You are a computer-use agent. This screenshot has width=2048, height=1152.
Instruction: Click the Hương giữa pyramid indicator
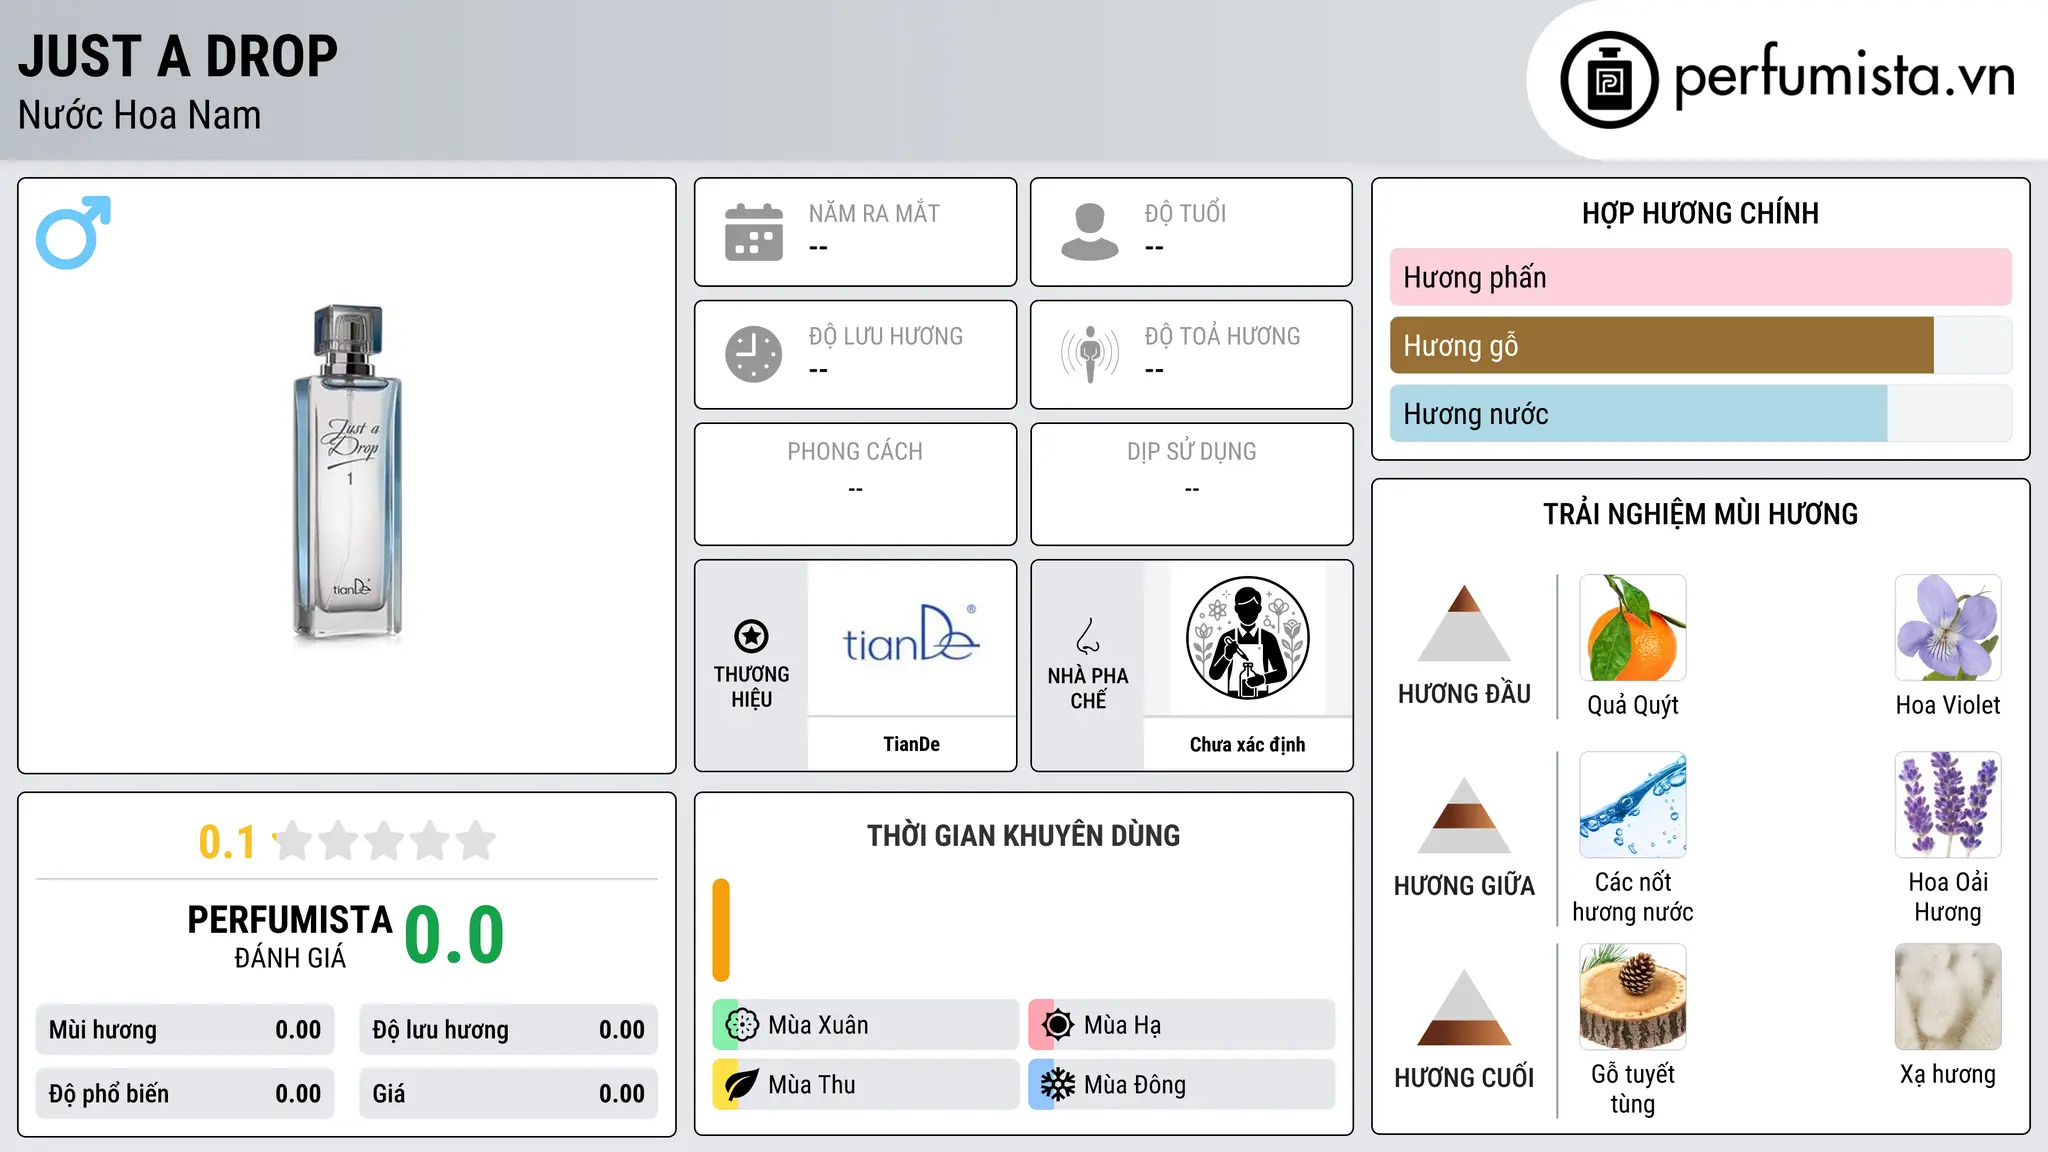pyautogui.click(x=1464, y=815)
